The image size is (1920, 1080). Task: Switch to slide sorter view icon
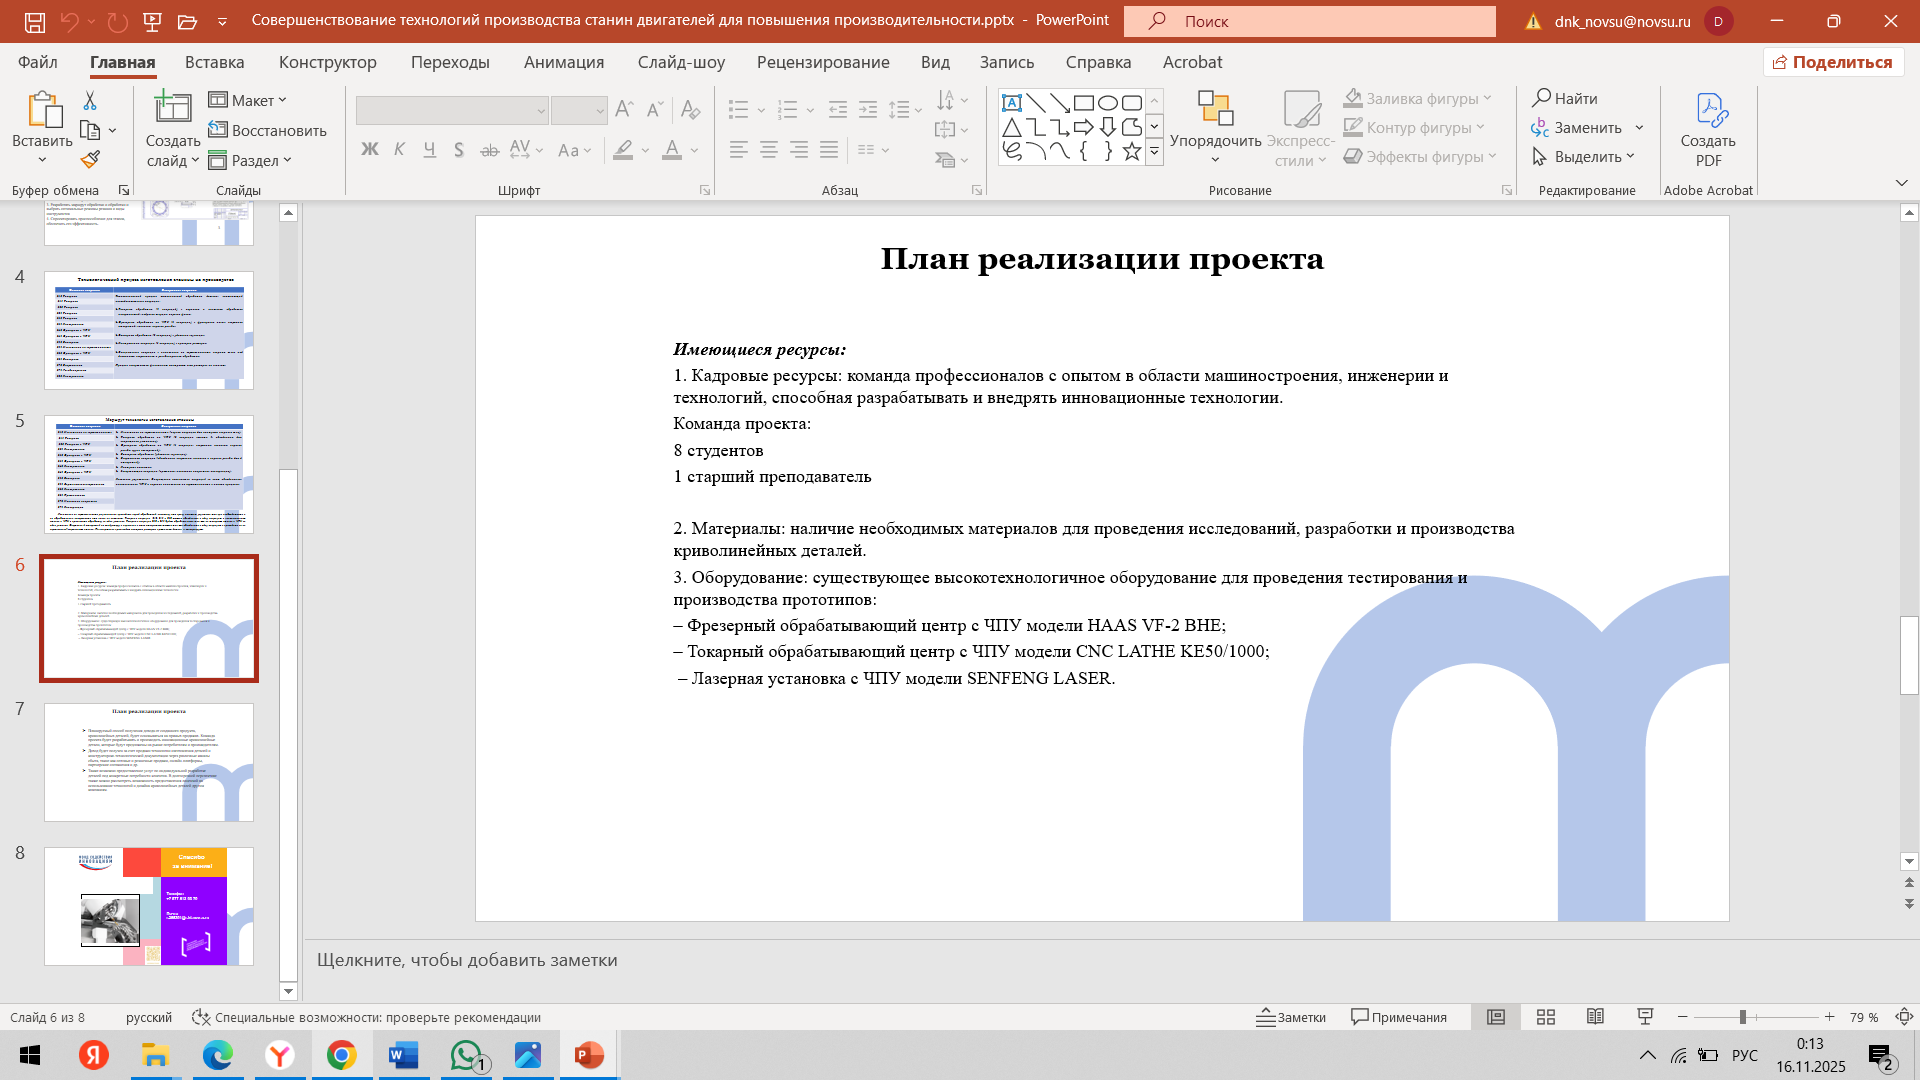pos(1546,1017)
